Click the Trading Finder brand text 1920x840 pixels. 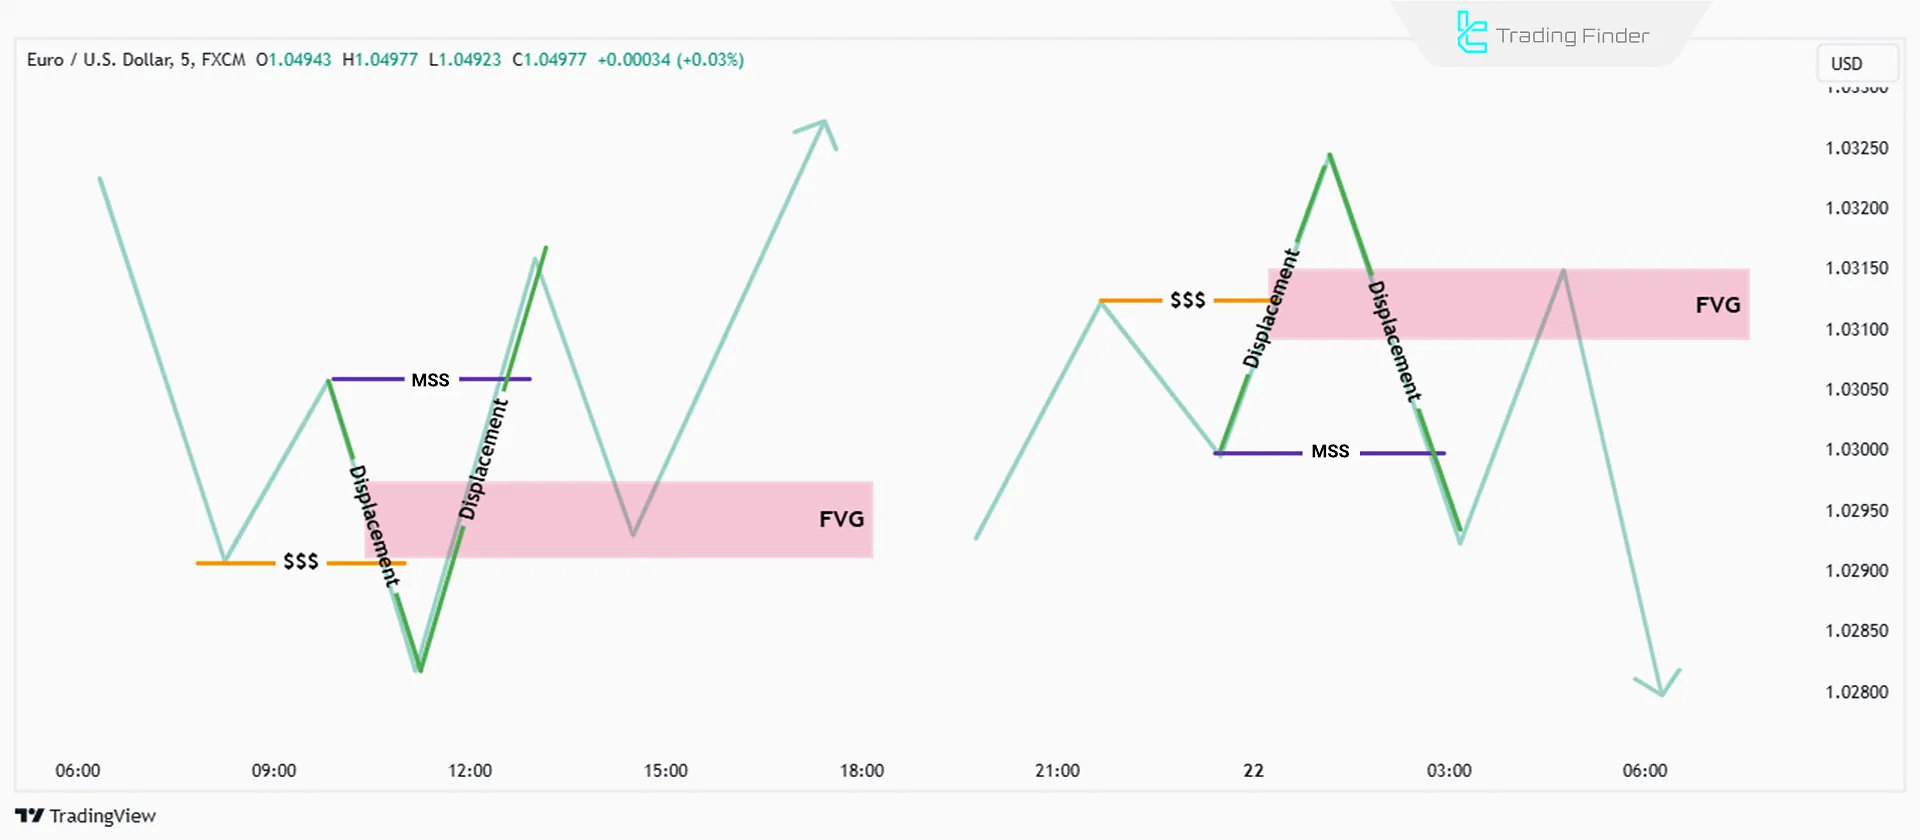tap(1572, 36)
